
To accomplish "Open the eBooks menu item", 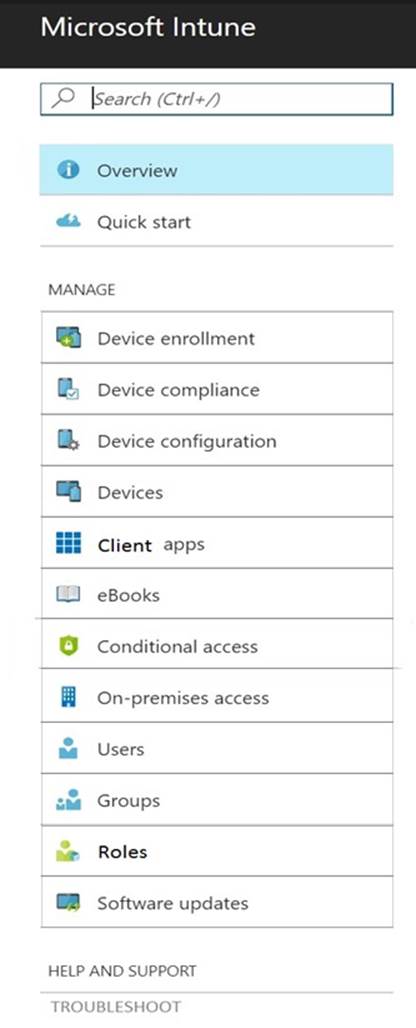I will [x=217, y=595].
